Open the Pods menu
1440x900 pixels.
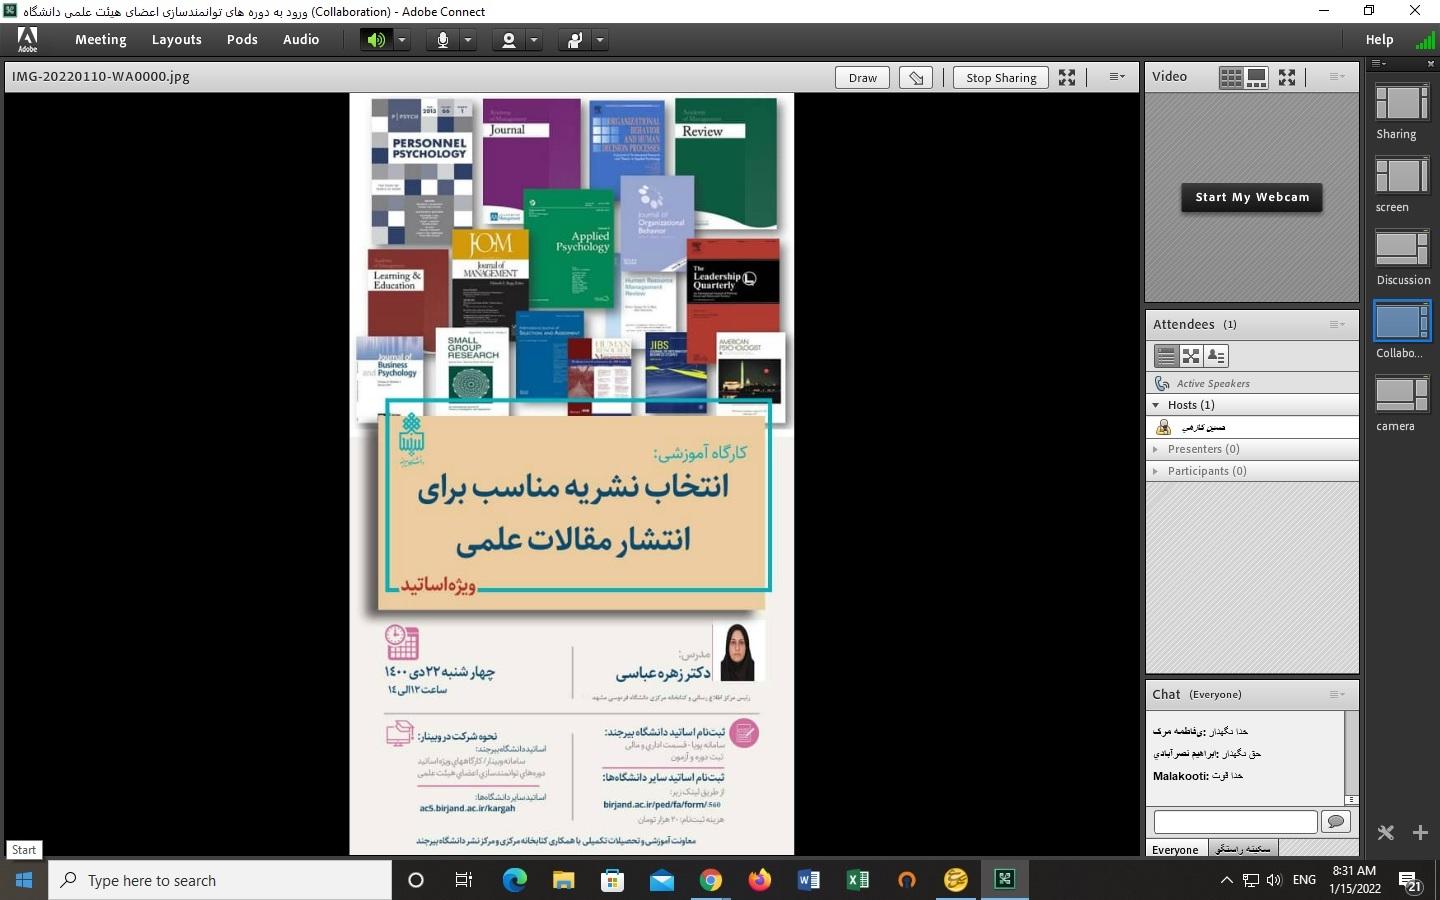click(x=242, y=40)
